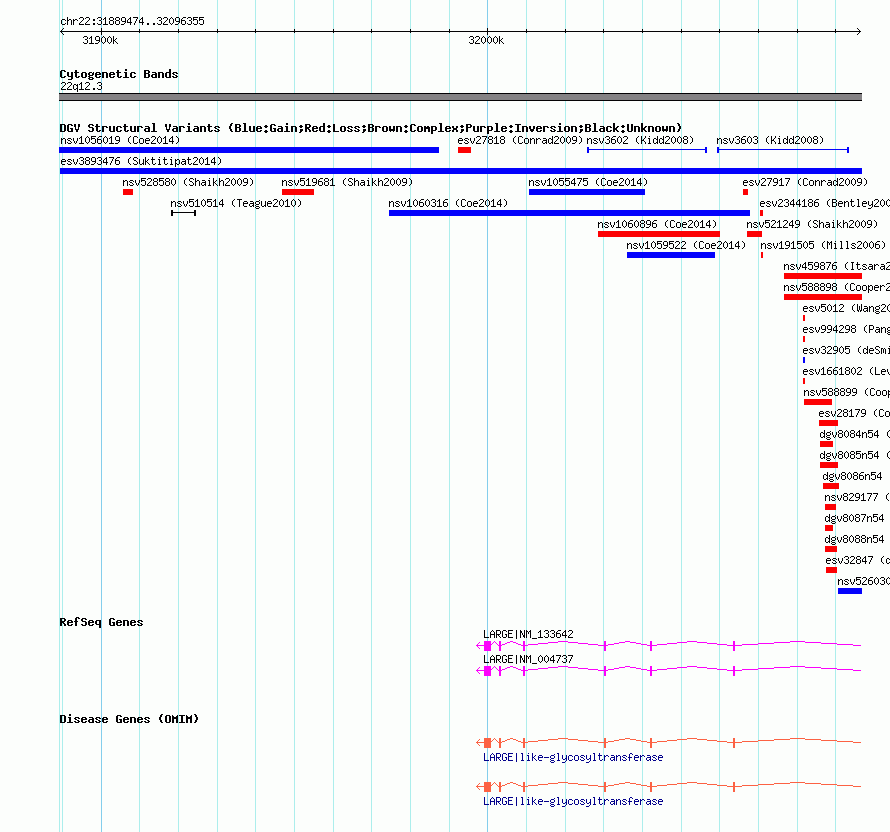Viewport: 890px width, 832px height.
Task: Open the dgv8084n54 variant label
Action: [x=854, y=434]
